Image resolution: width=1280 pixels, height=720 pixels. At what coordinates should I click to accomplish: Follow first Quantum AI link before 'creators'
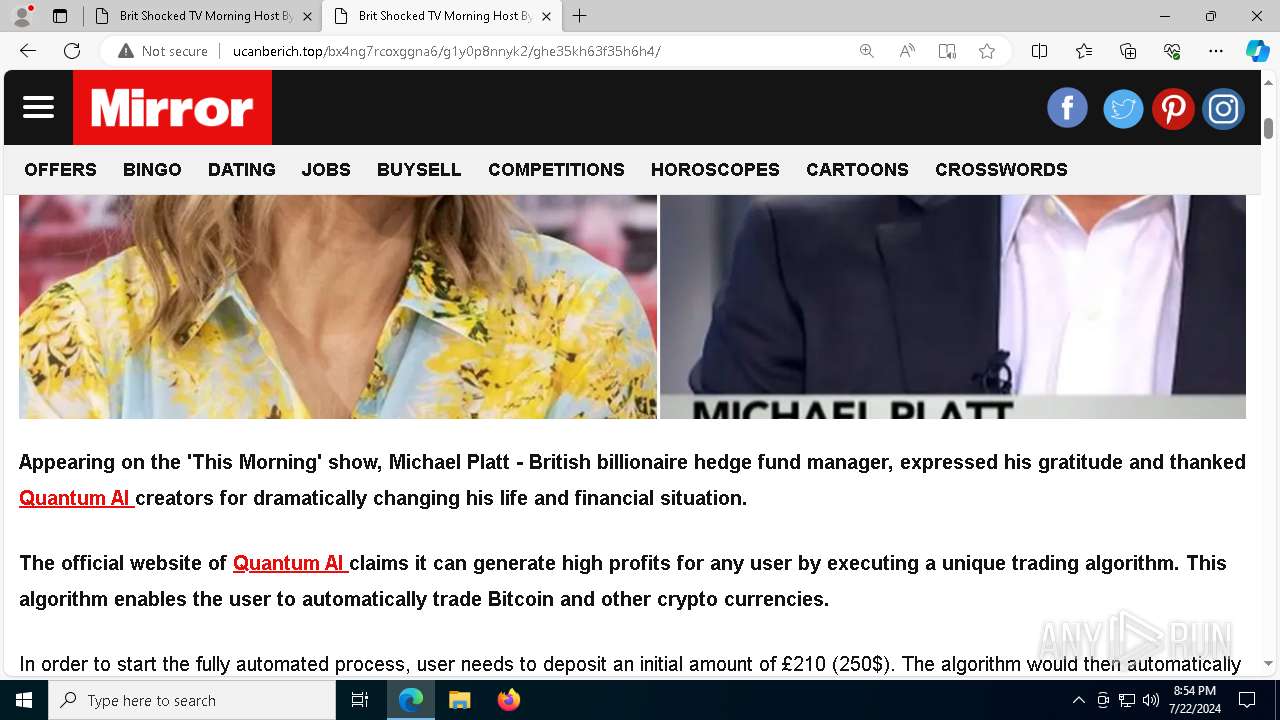pos(76,498)
